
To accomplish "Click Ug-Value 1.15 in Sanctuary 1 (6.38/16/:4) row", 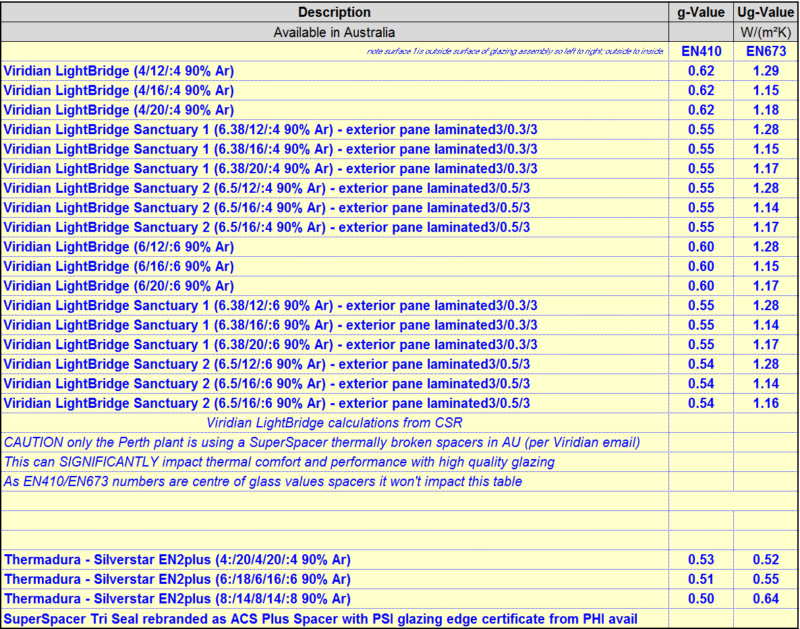I will click(x=766, y=149).
